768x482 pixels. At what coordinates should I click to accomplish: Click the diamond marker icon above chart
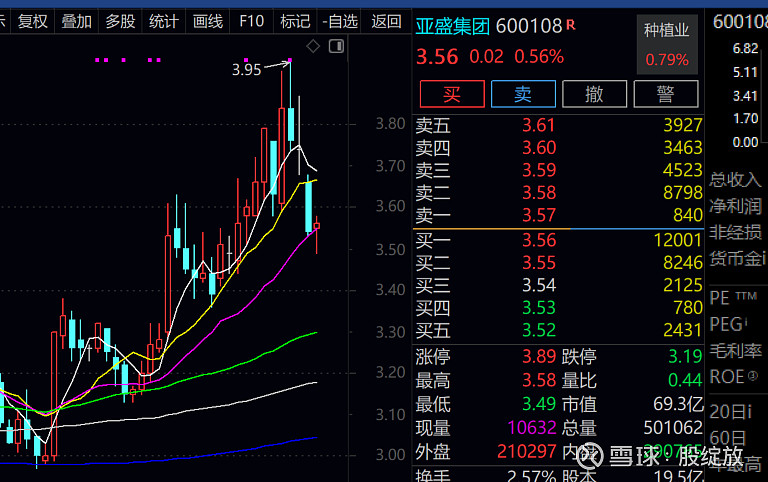pos(313,47)
